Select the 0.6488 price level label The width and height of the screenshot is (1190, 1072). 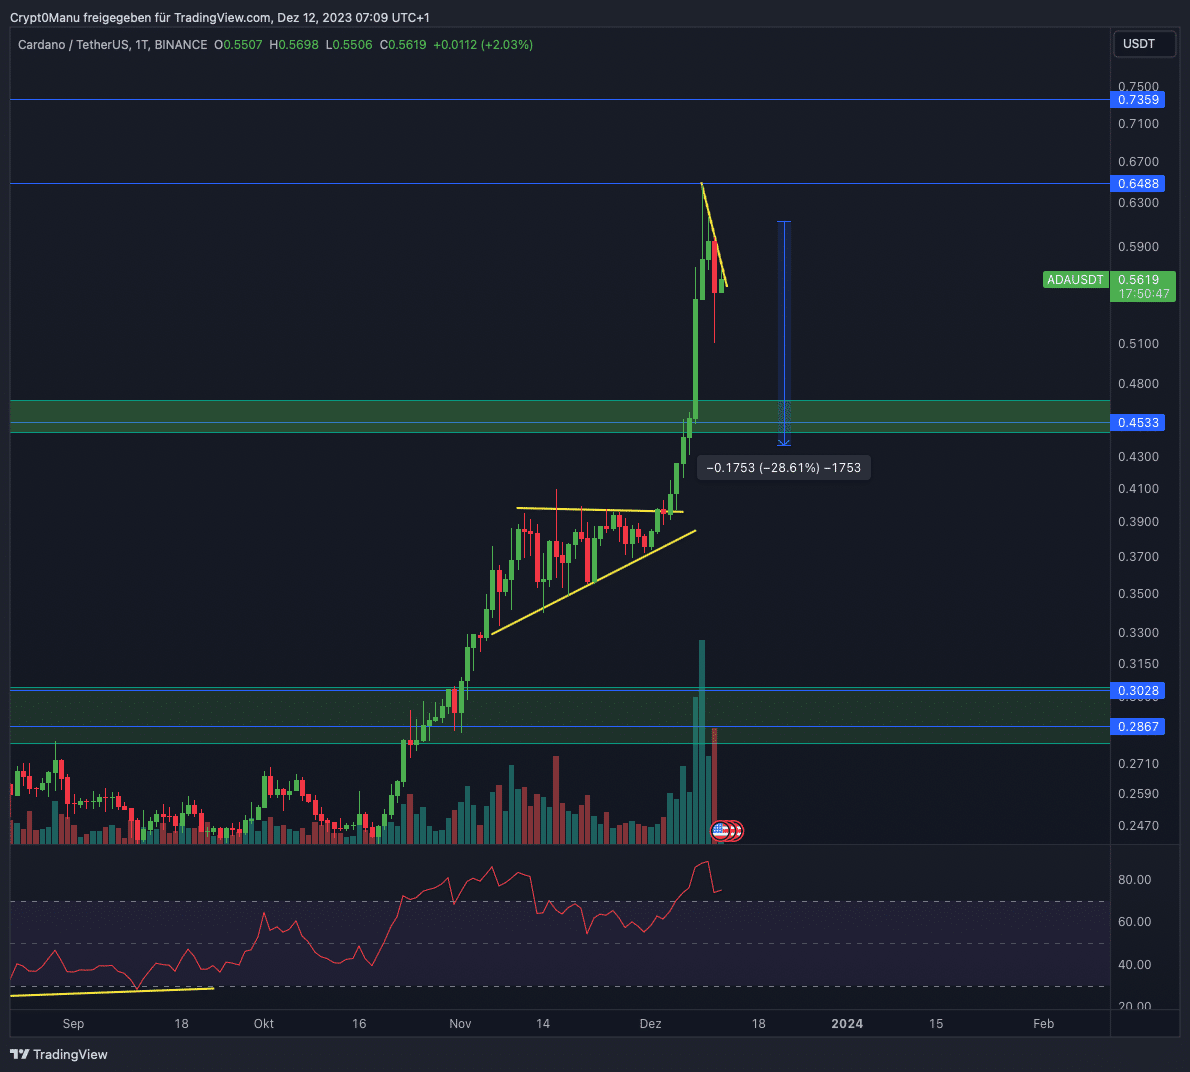1138,184
